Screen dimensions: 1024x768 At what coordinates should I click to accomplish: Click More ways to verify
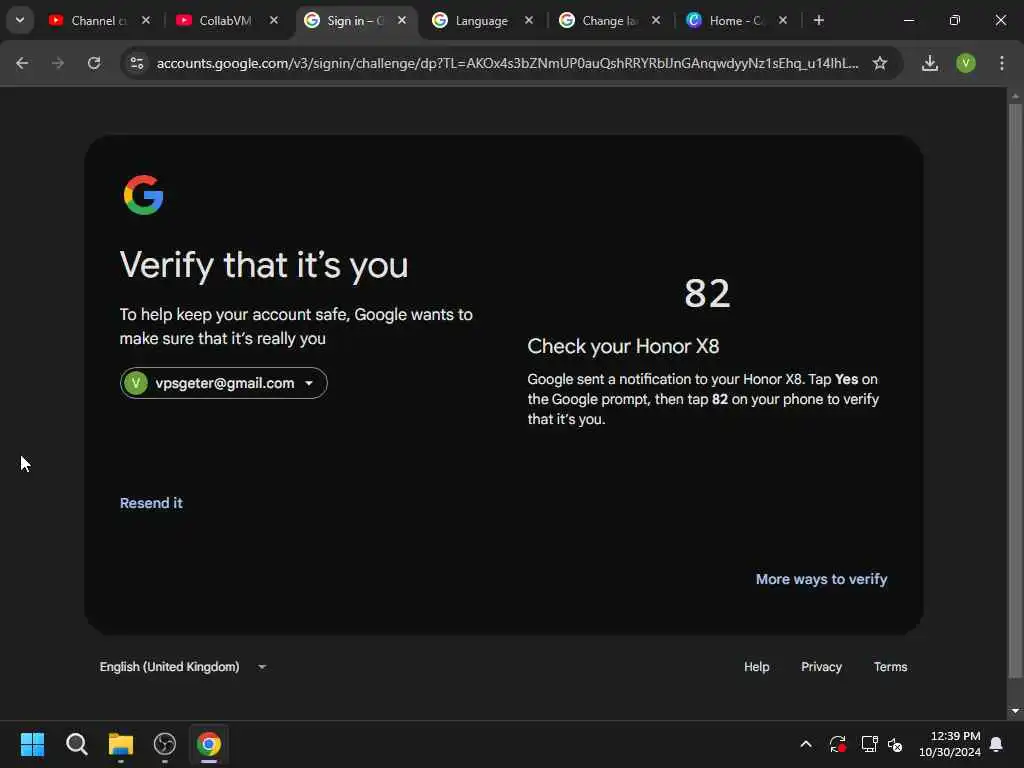coord(821,579)
